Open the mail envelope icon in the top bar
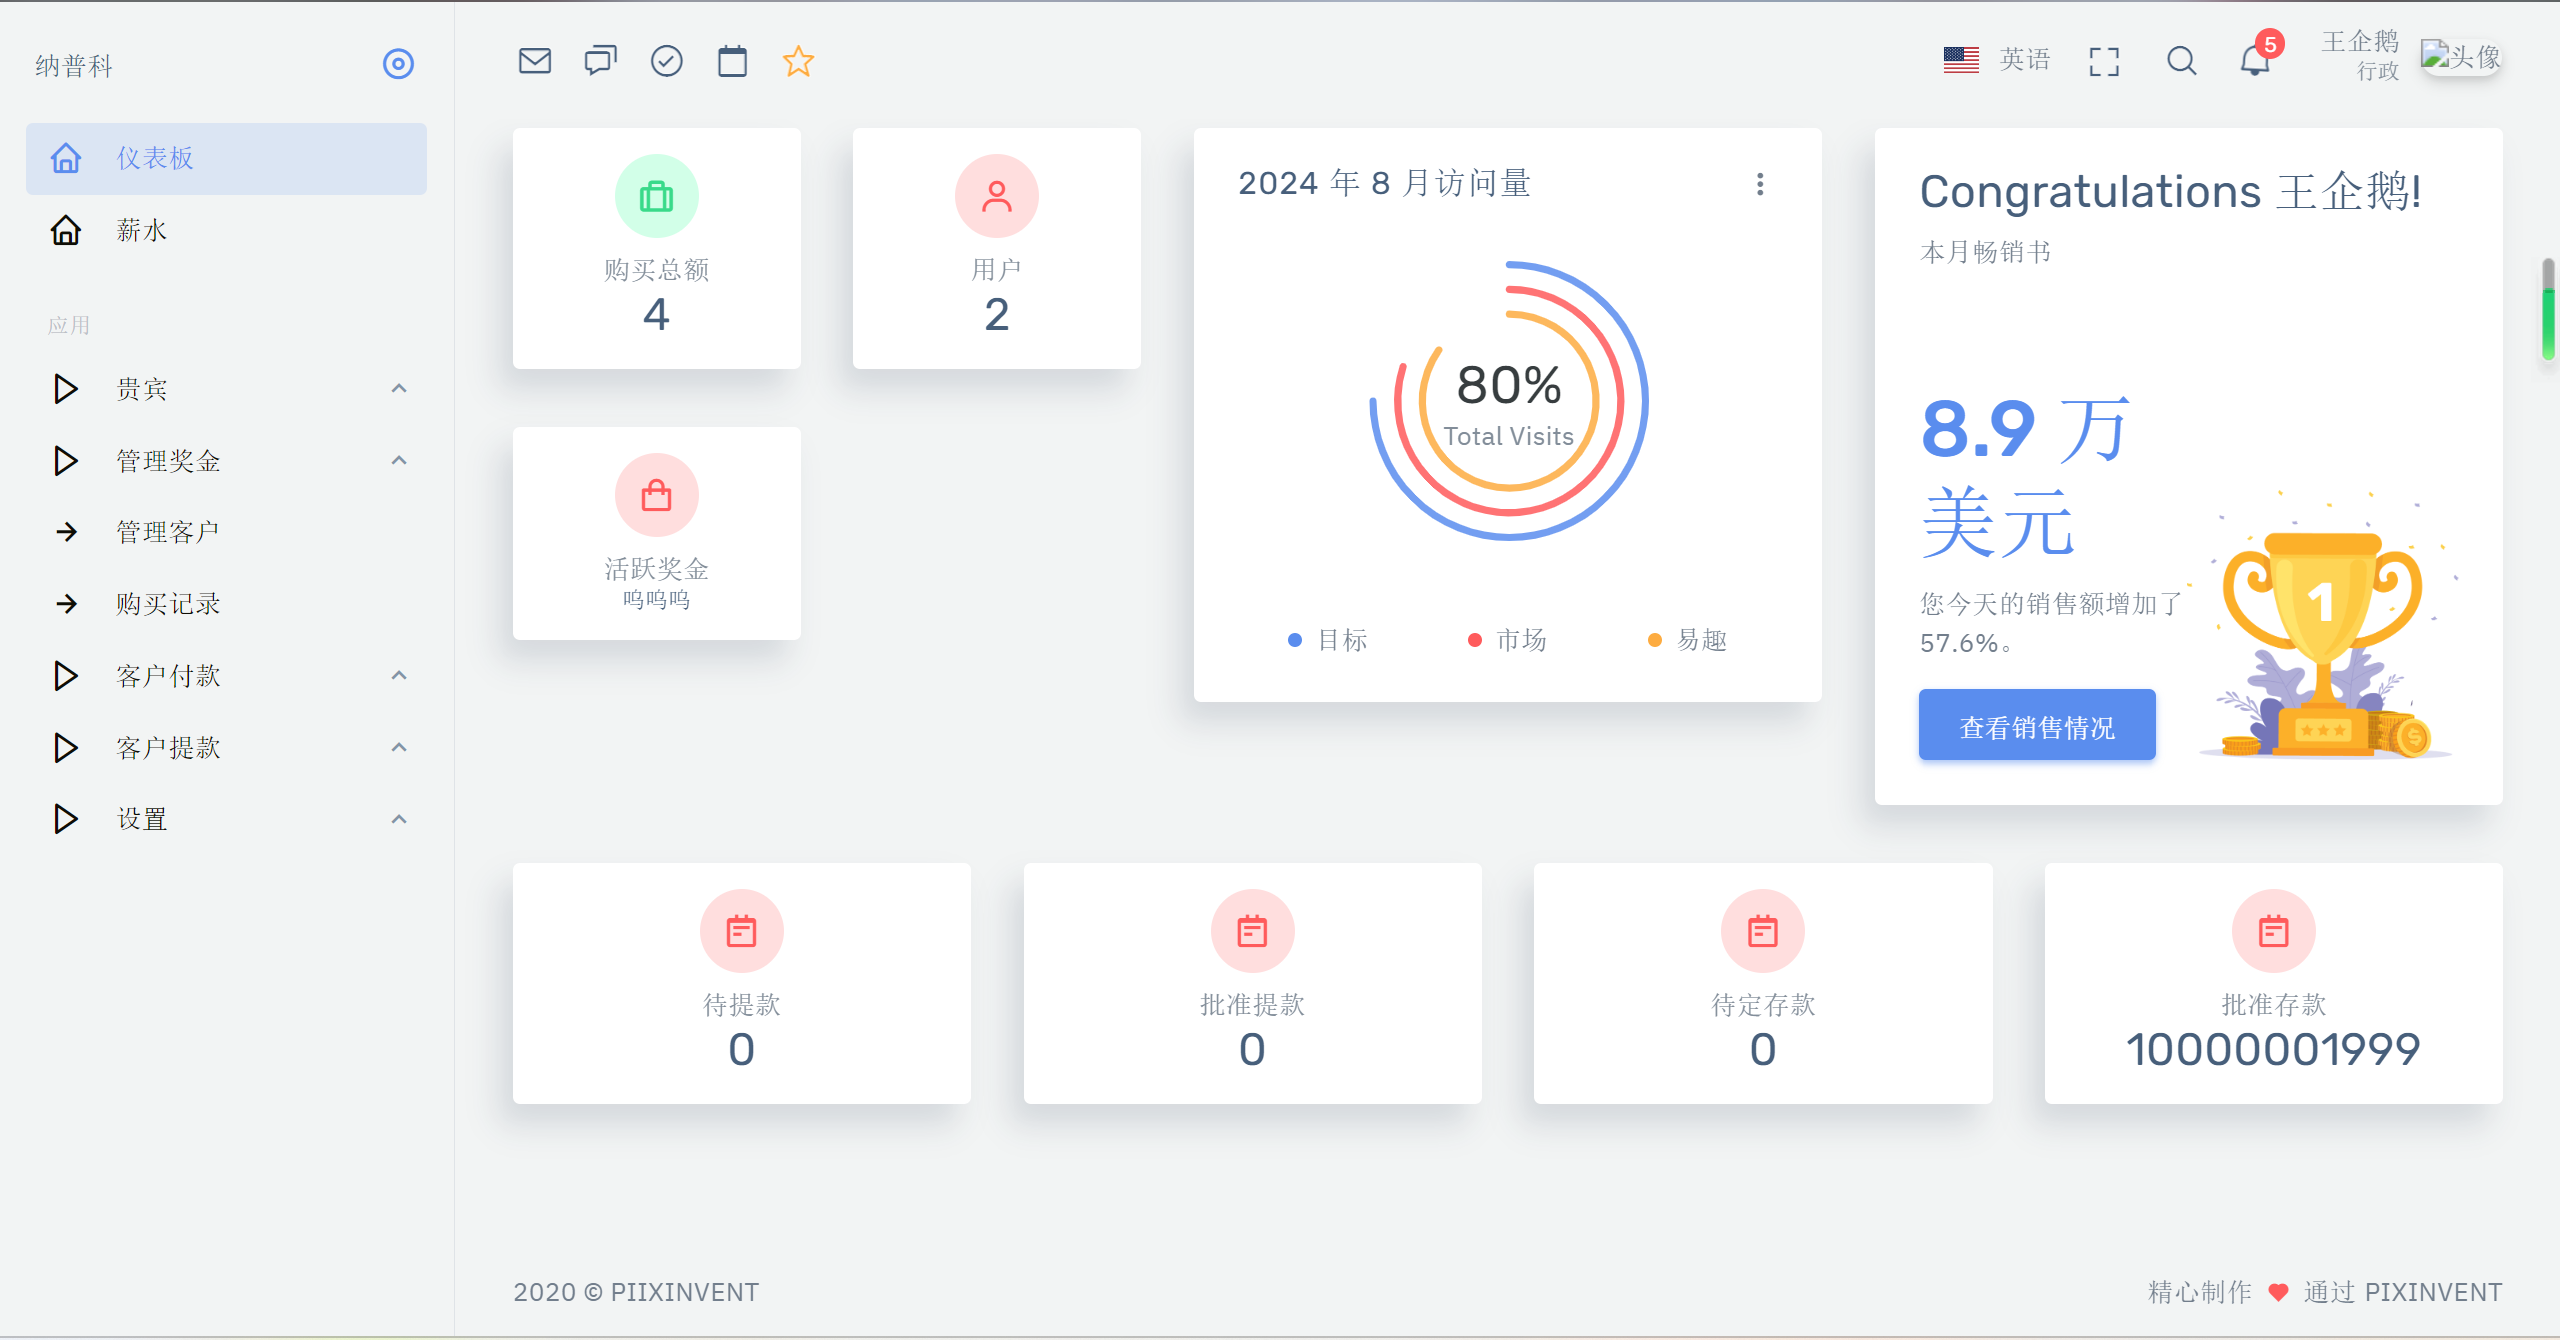 coord(535,62)
